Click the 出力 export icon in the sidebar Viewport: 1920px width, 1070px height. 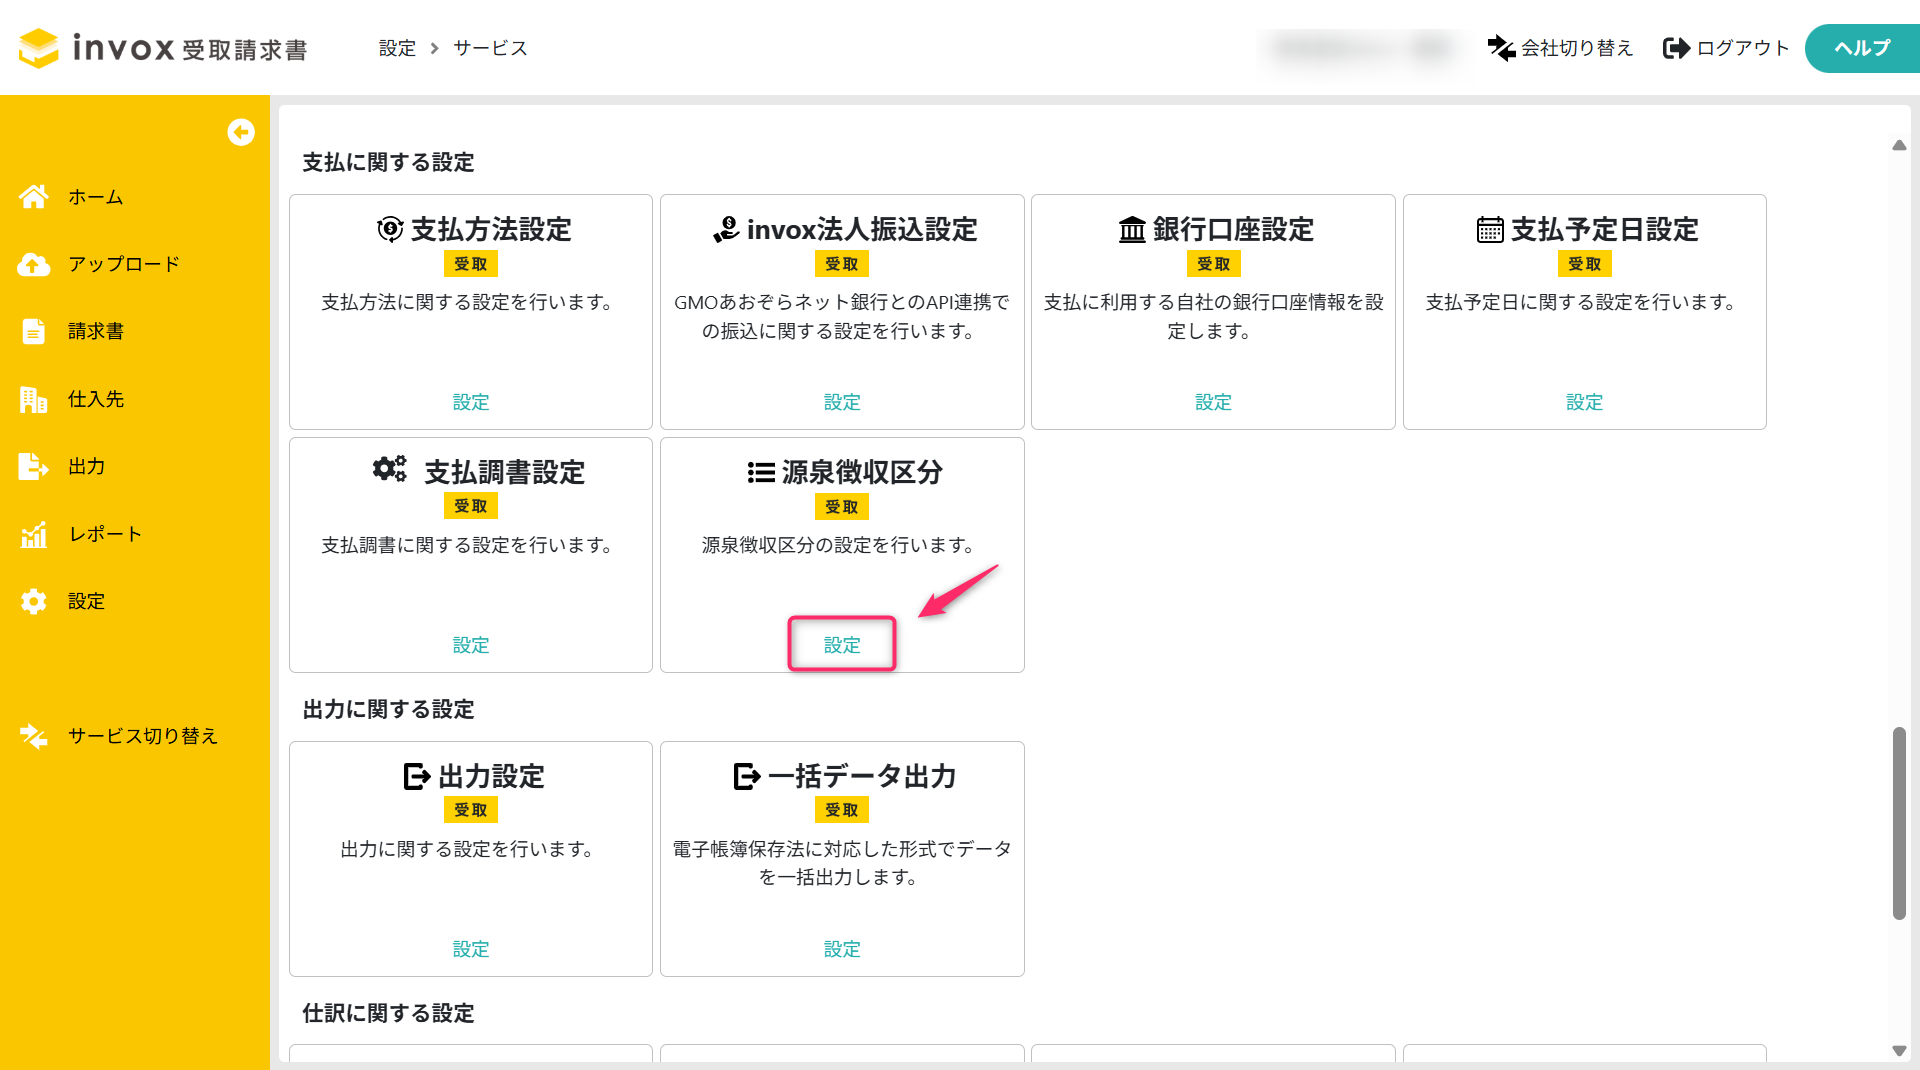[34, 466]
